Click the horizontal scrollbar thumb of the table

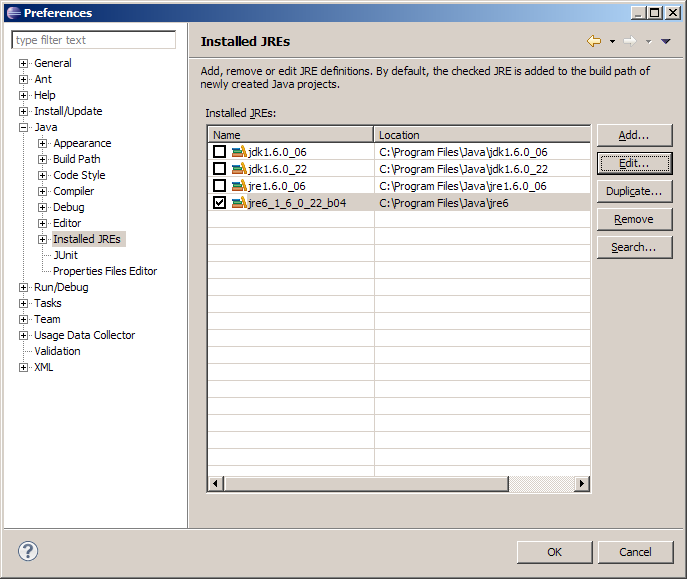pos(366,484)
